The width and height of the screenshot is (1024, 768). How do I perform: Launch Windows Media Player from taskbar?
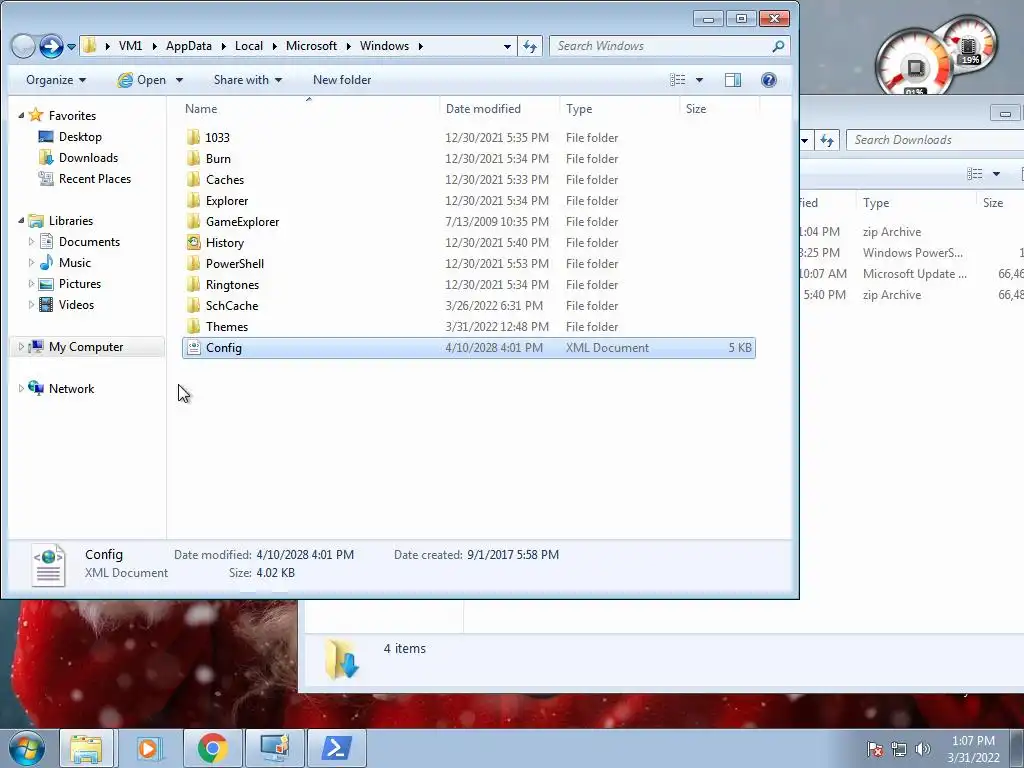point(149,748)
